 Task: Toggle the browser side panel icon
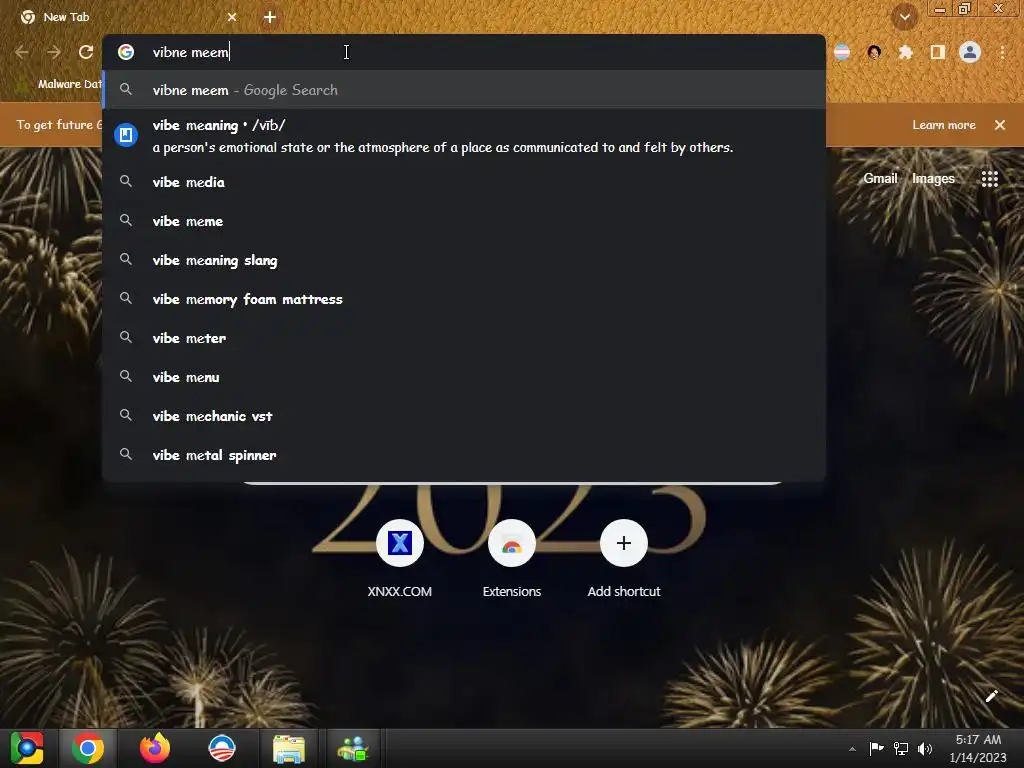point(938,52)
